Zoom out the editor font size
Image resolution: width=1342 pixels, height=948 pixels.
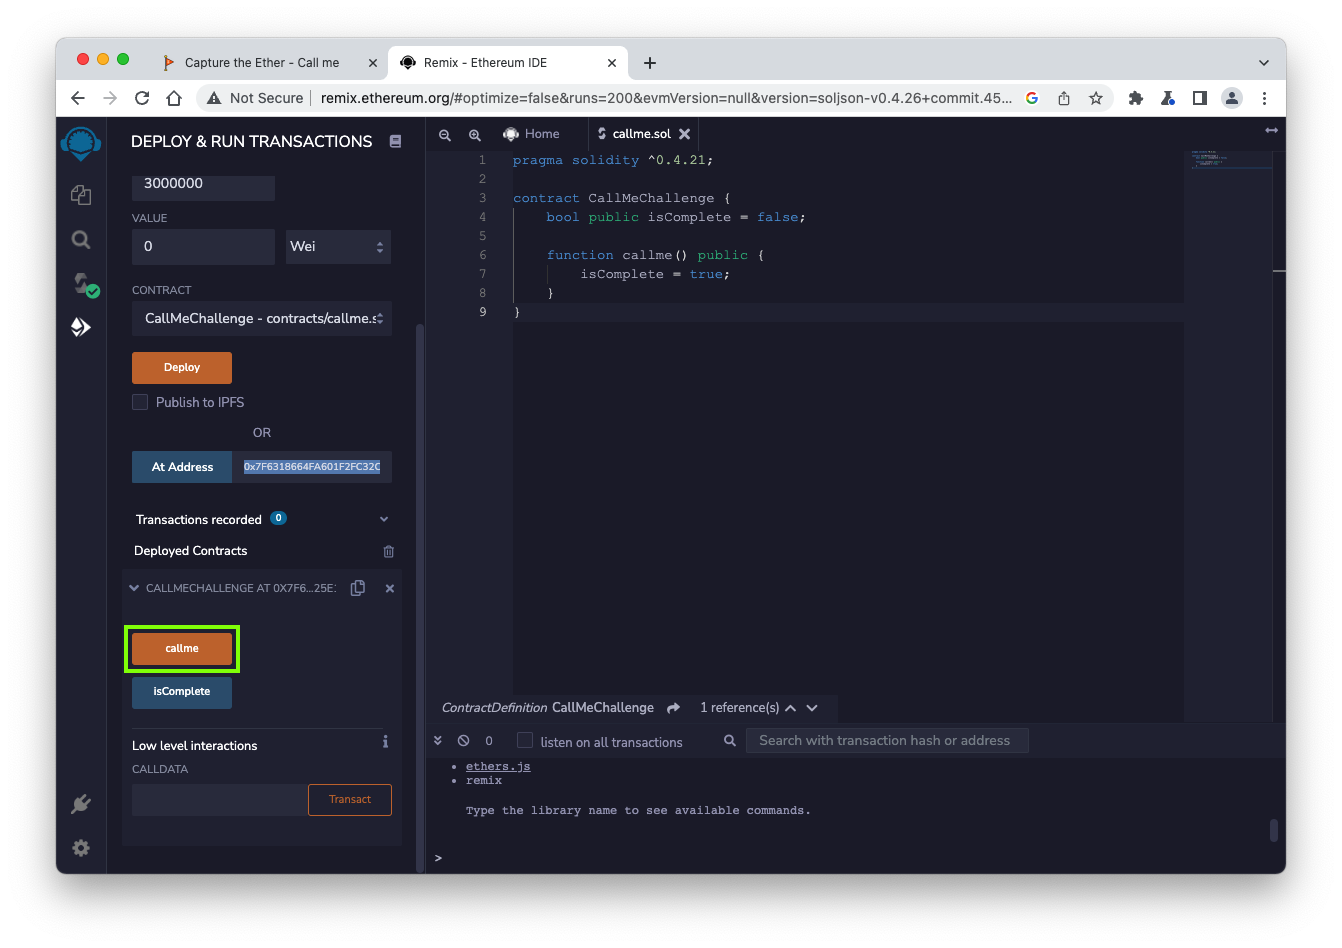click(445, 134)
